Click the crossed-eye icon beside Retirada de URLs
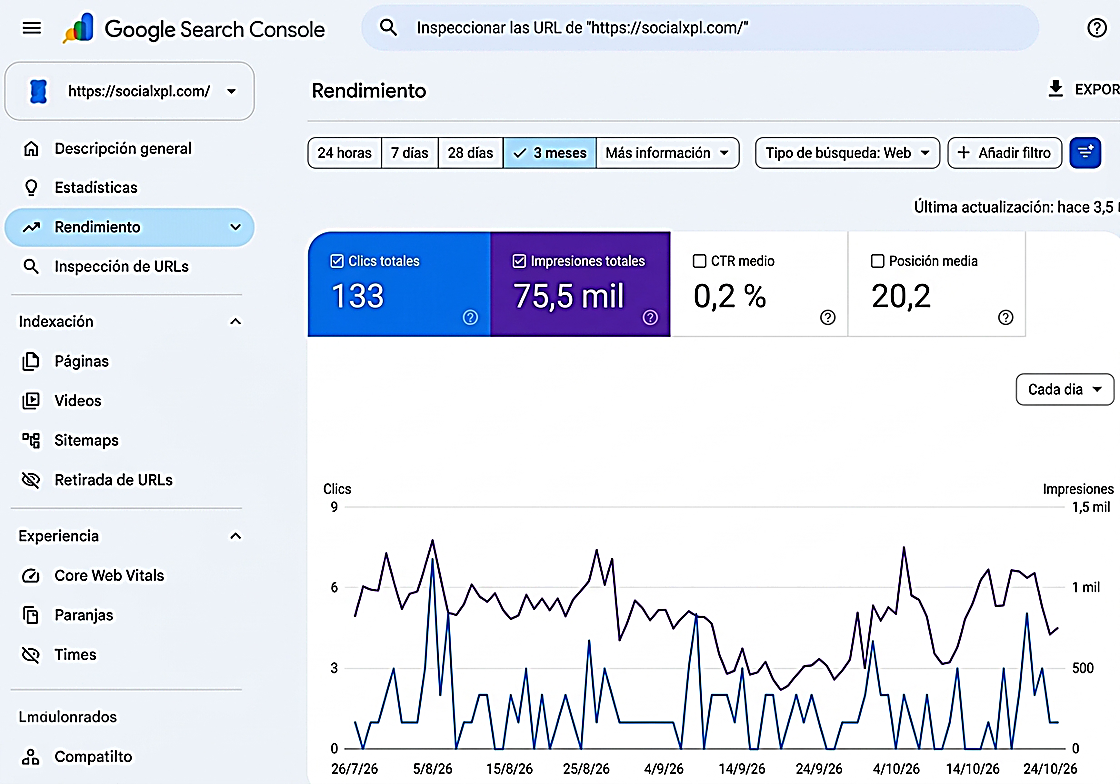1120x784 pixels. 31,480
